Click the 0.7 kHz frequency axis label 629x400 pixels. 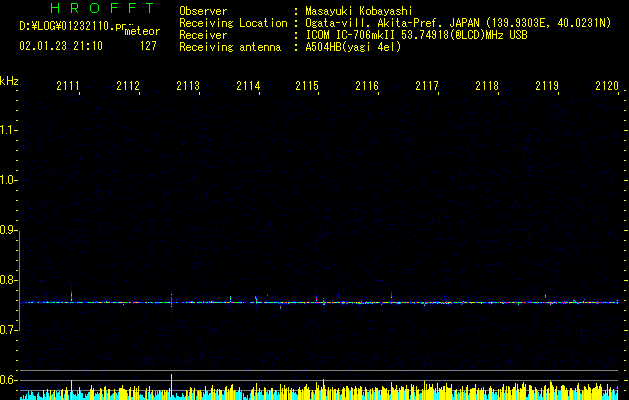coord(8,330)
